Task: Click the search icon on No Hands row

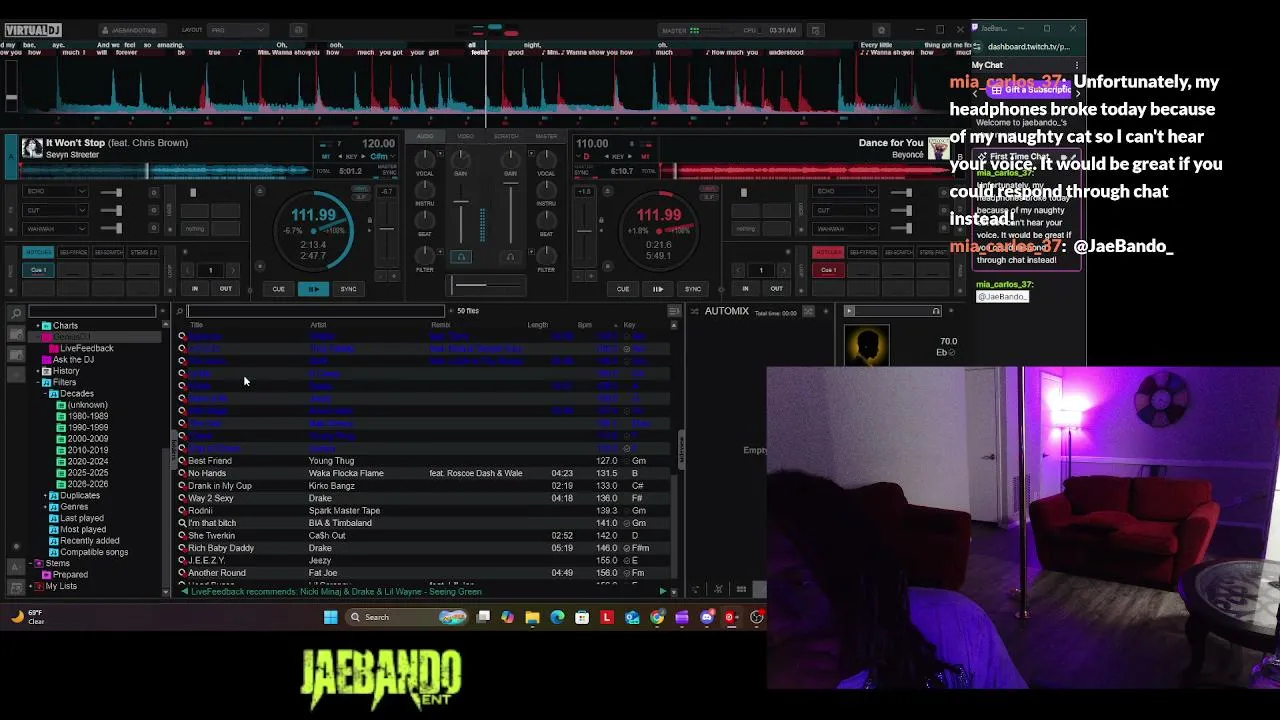Action: pyautogui.click(x=182, y=473)
